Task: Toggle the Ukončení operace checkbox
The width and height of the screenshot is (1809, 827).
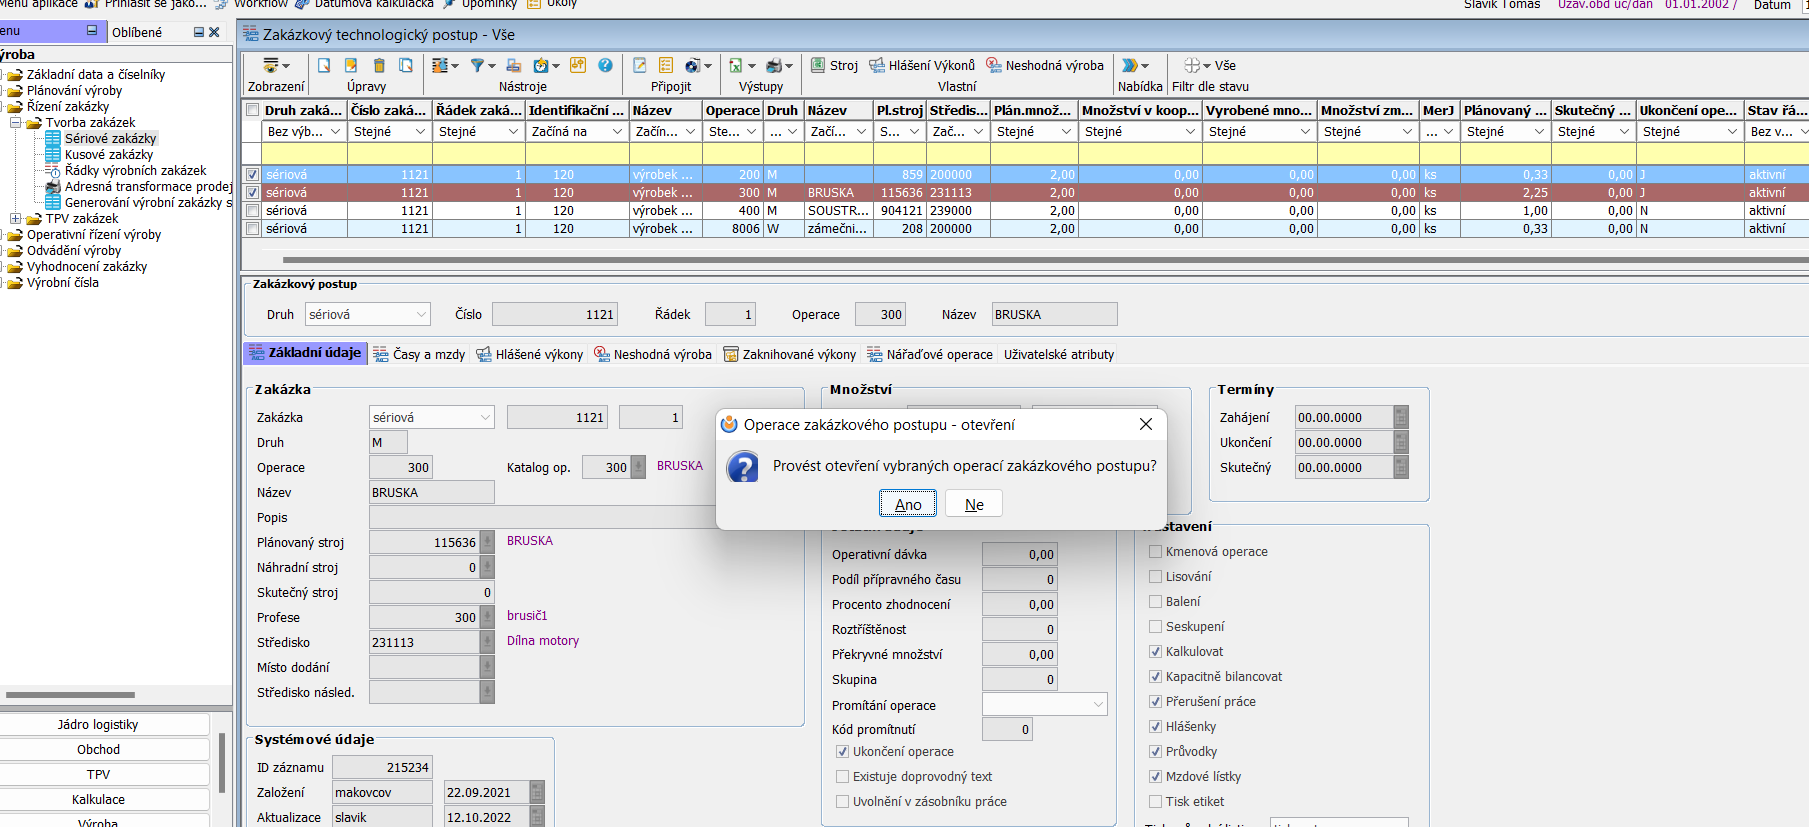Action: tap(842, 752)
